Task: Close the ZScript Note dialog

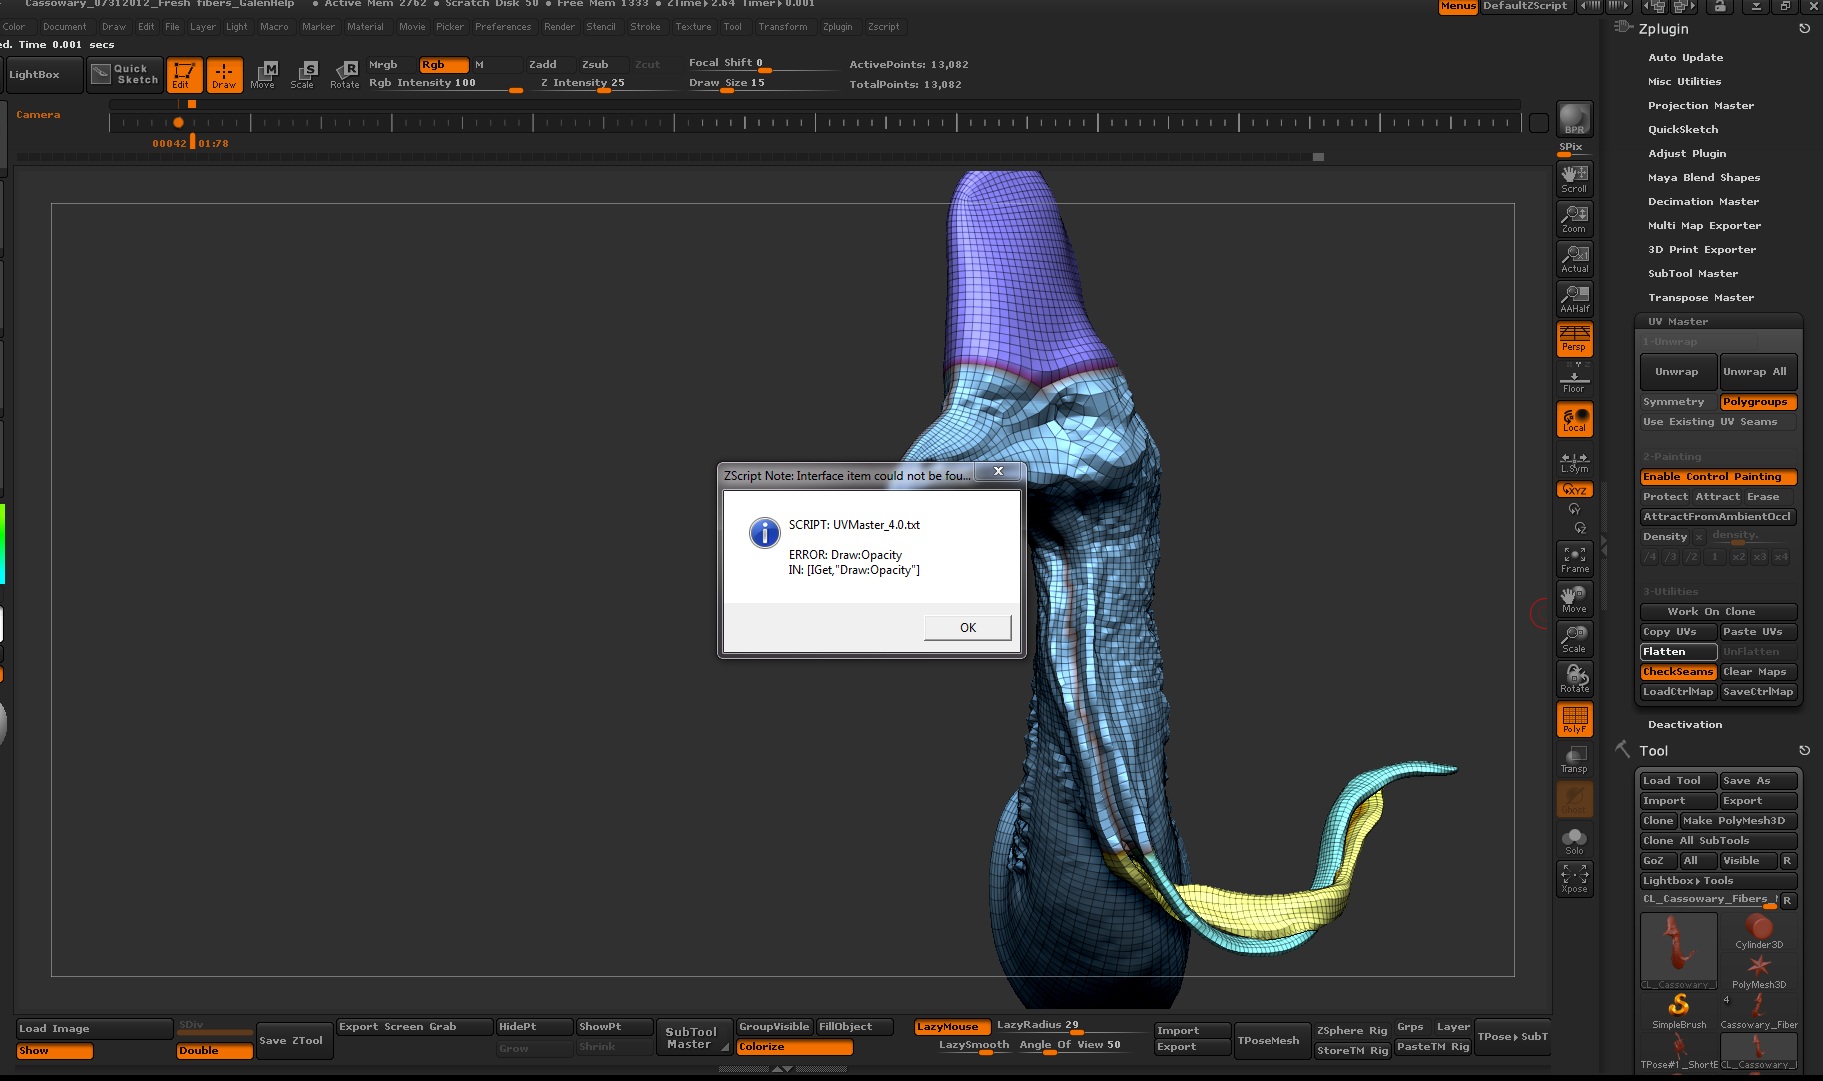Action: 997,471
